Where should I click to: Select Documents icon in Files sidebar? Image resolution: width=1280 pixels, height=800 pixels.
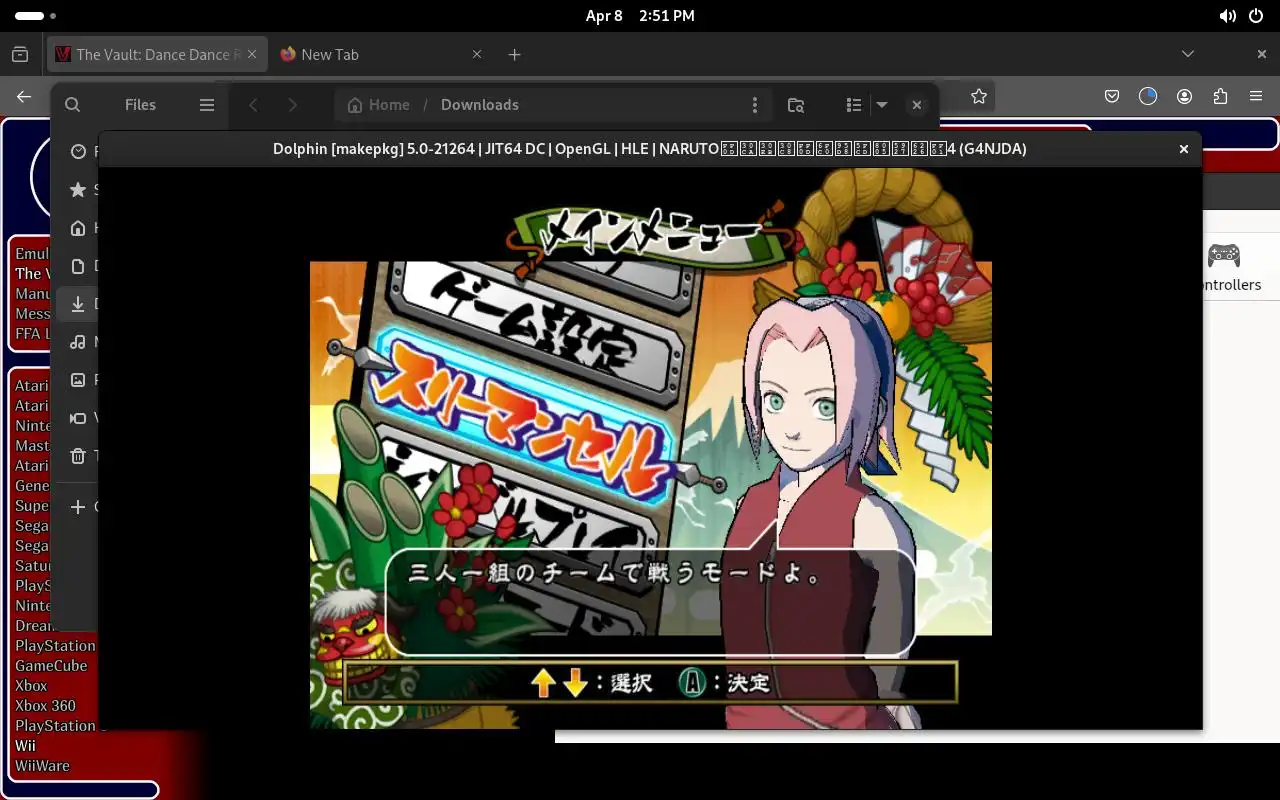[x=78, y=266]
